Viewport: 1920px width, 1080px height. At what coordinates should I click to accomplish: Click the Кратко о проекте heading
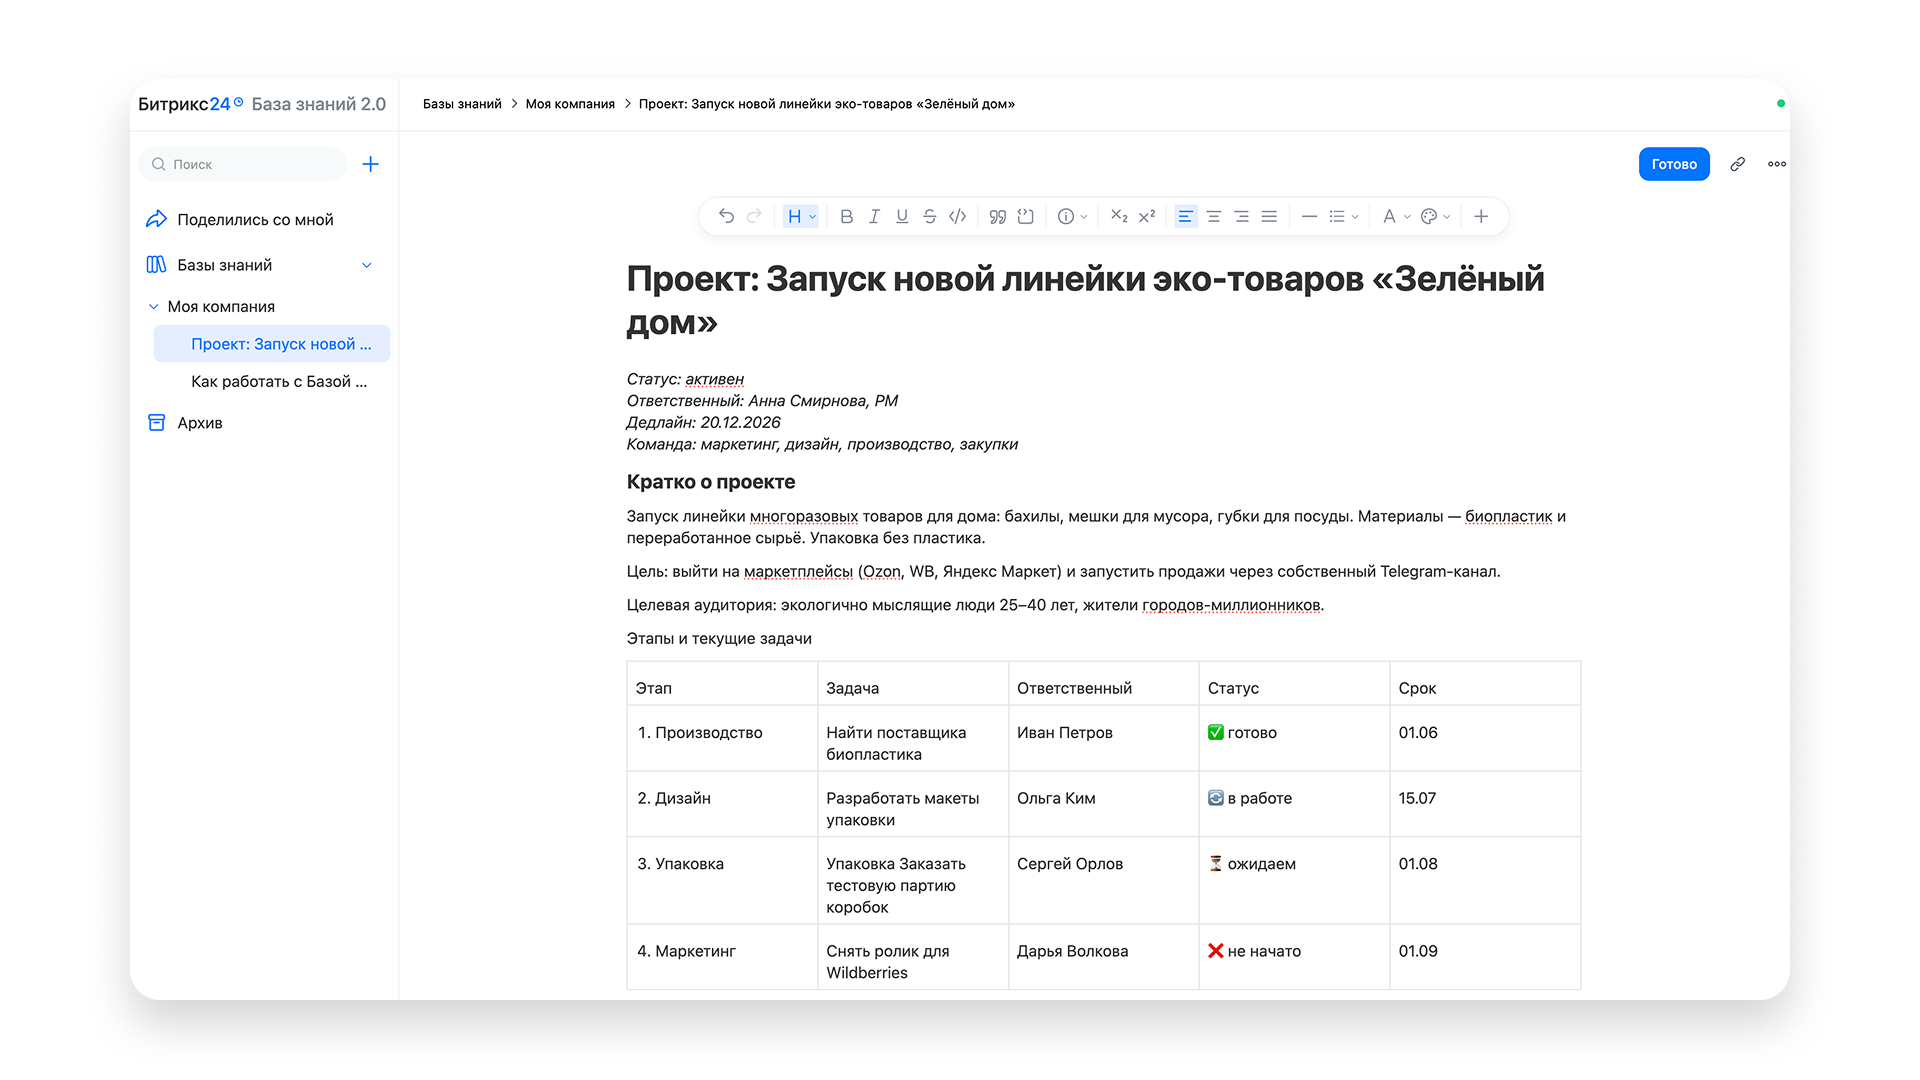(x=711, y=482)
